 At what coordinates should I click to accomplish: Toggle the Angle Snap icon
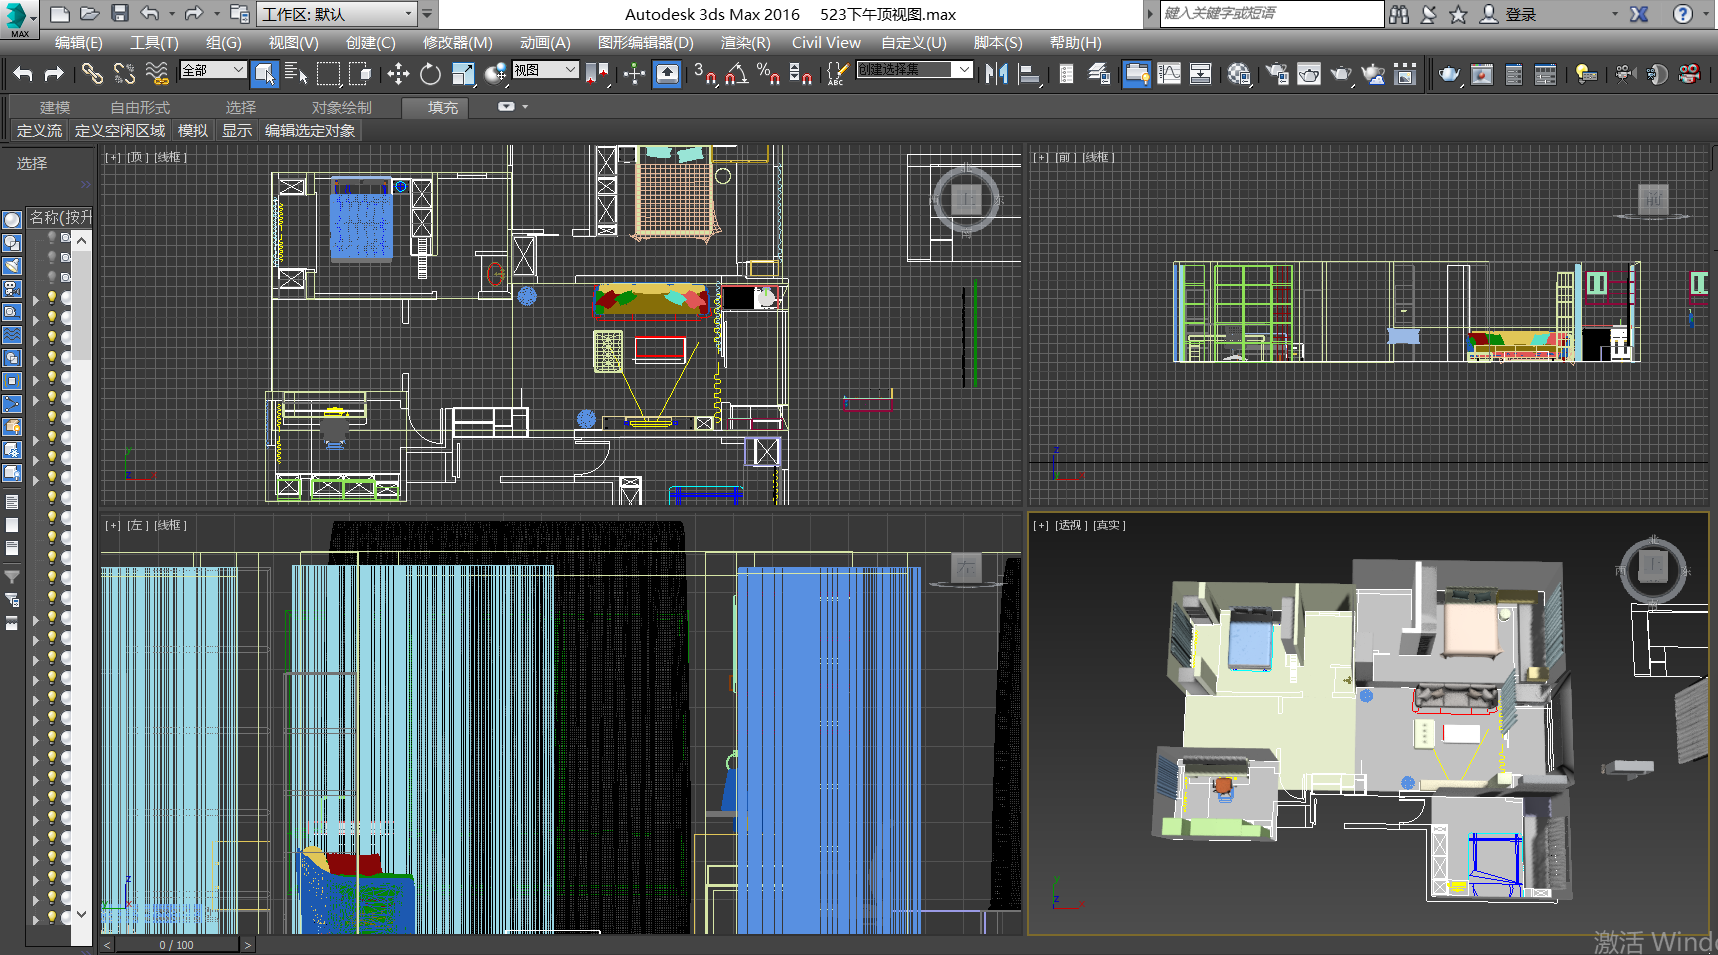tap(737, 74)
